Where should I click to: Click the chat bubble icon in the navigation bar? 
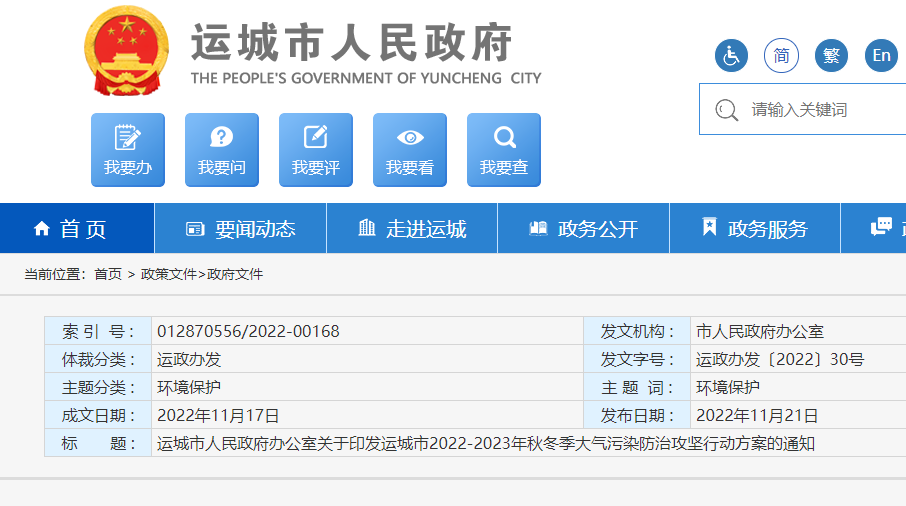pos(881,227)
